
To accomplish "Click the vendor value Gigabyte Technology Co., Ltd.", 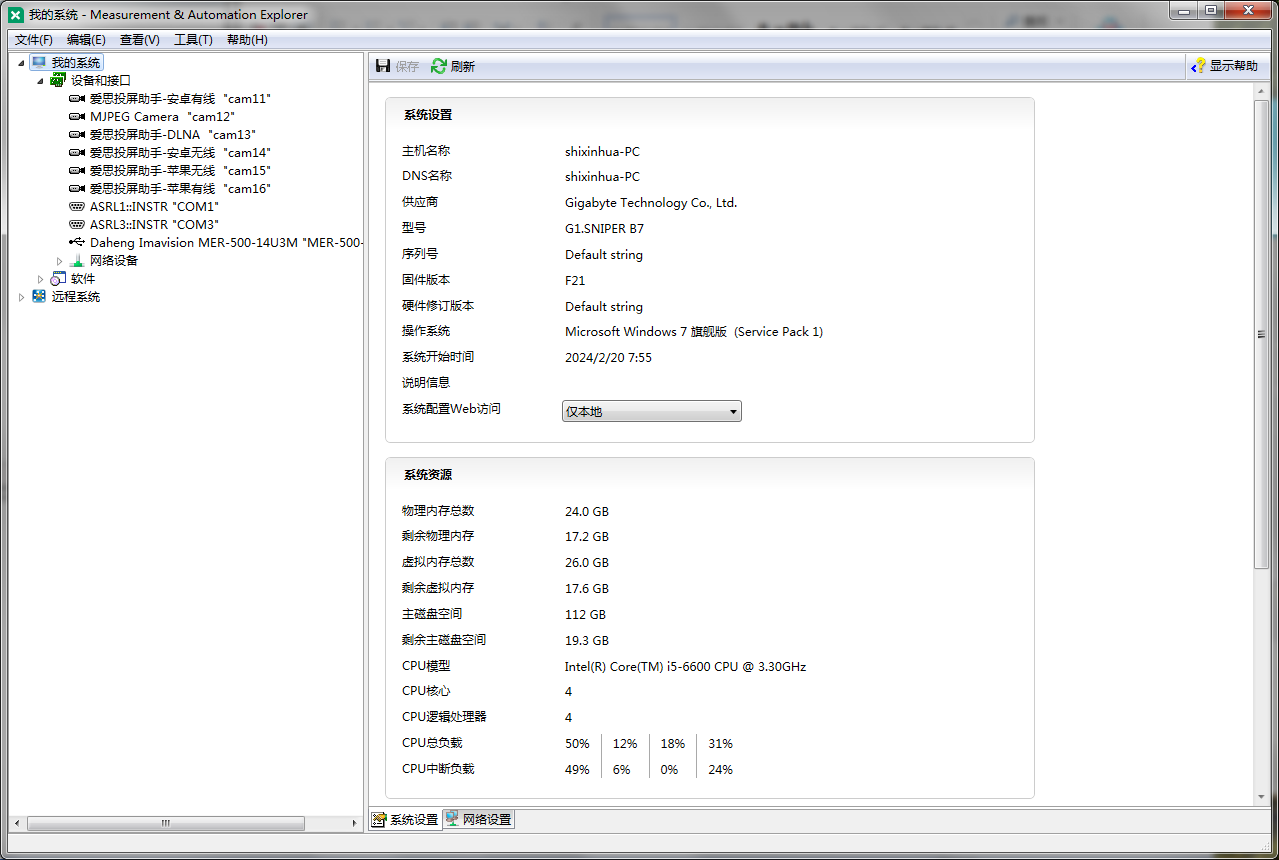I will [x=651, y=203].
